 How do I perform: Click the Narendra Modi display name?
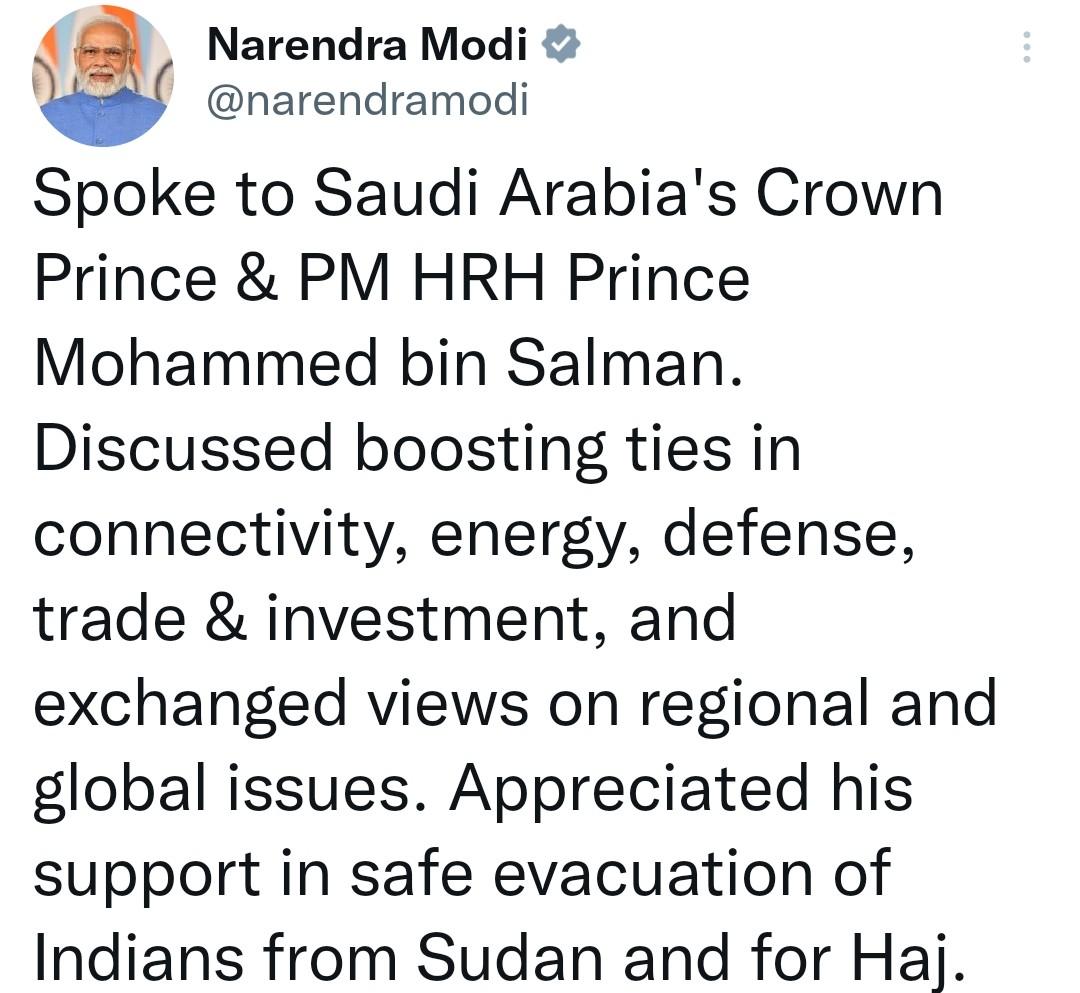(x=368, y=45)
